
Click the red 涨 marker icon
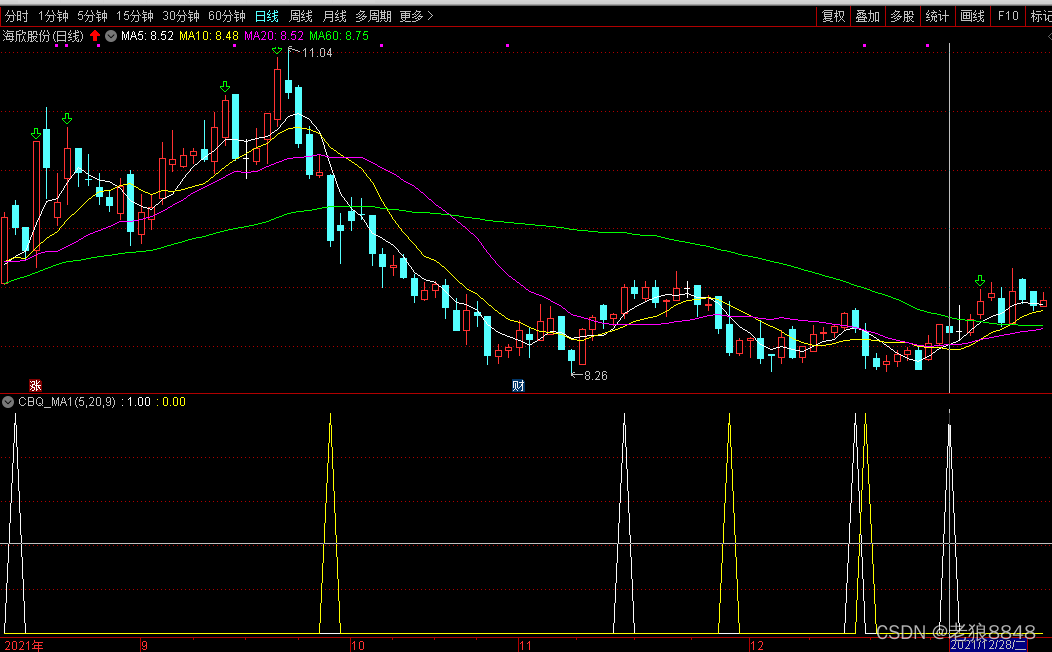click(x=35, y=386)
